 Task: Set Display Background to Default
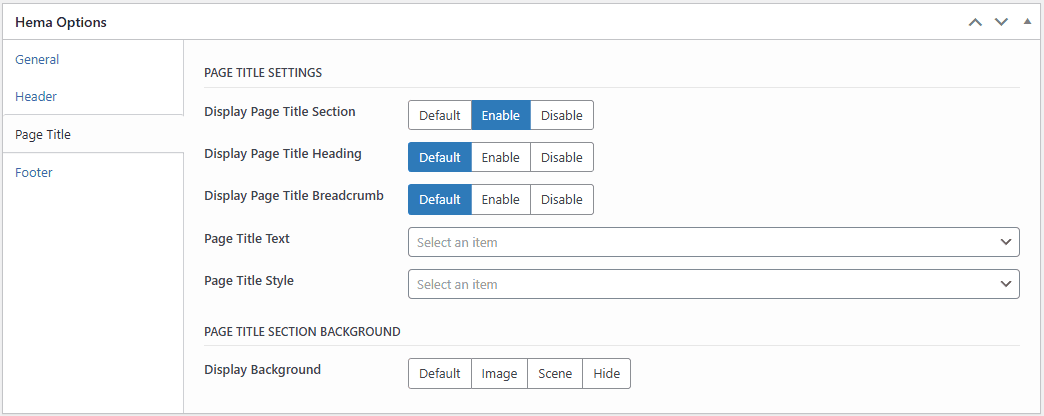click(439, 374)
